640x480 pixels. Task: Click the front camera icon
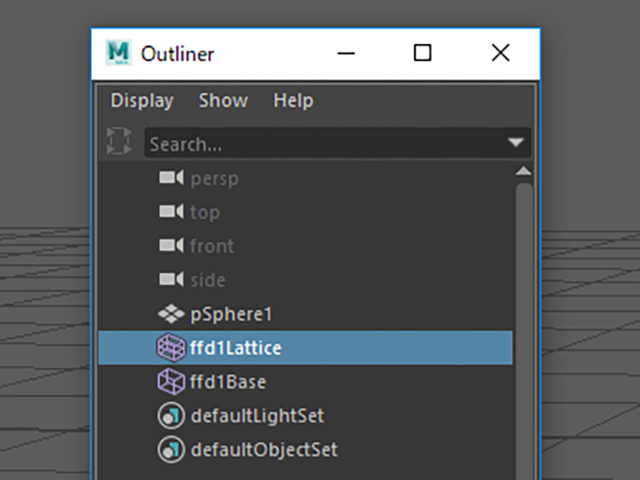coord(171,245)
